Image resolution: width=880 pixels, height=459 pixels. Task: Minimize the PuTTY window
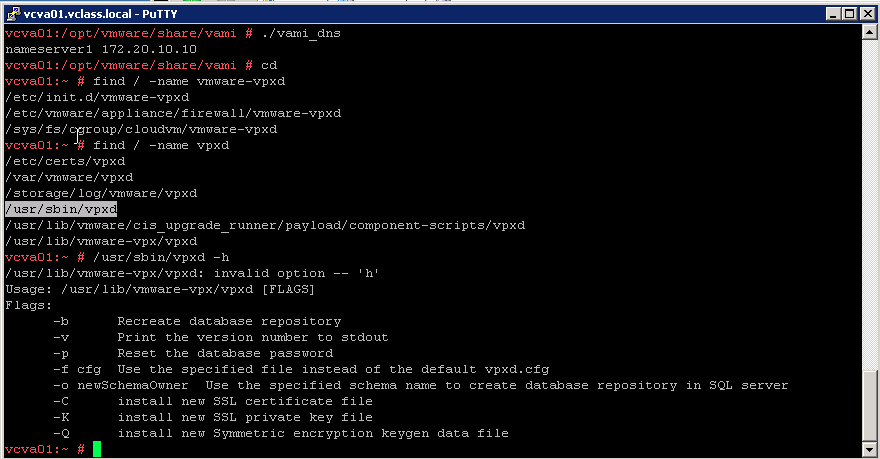pyautogui.click(x=833, y=14)
